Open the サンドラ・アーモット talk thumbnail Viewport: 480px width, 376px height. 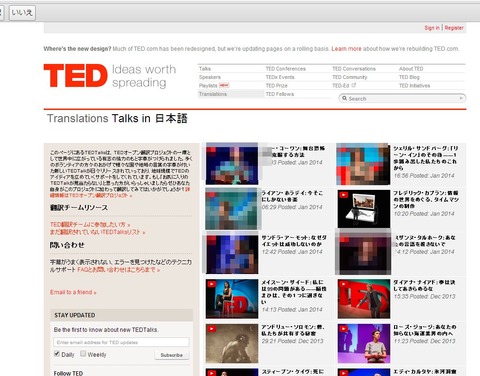232,253
